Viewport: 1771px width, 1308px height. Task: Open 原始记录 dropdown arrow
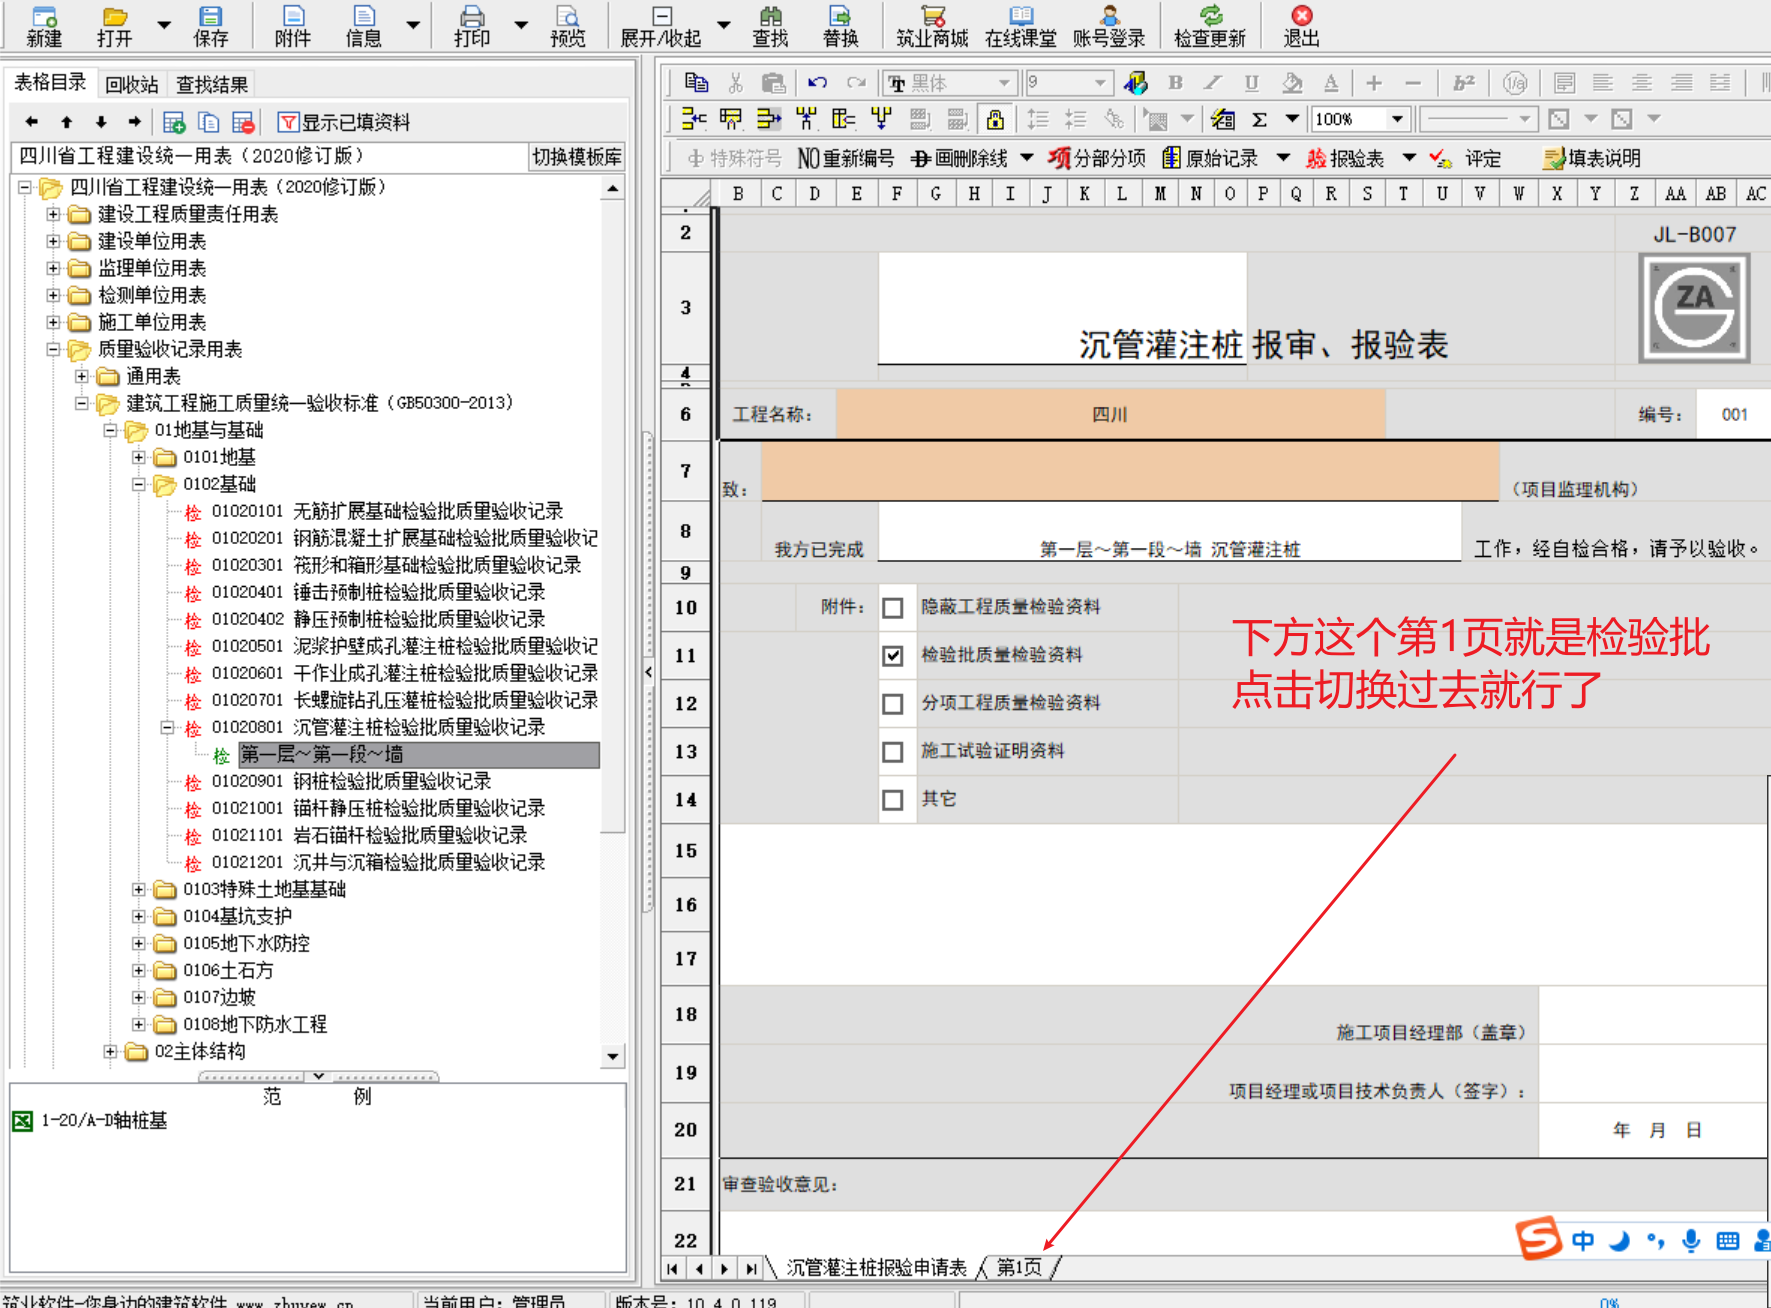pyautogui.click(x=1283, y=158)
